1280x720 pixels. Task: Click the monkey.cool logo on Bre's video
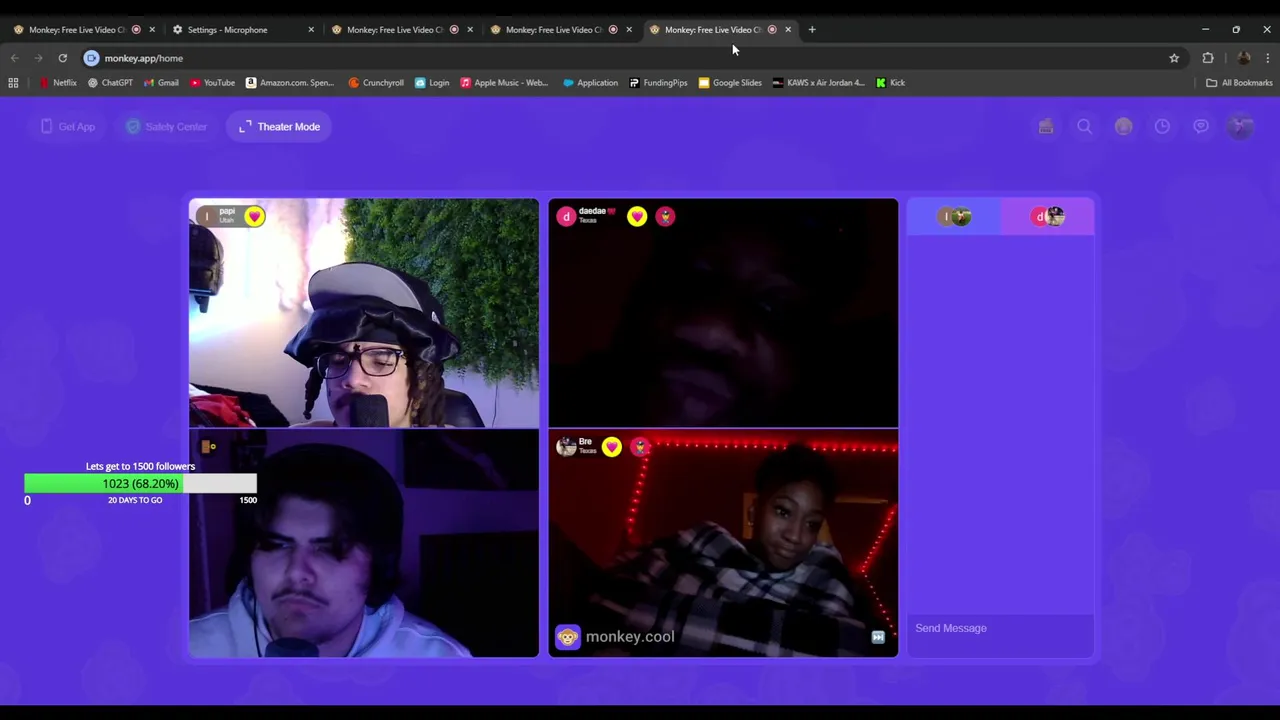616,637
